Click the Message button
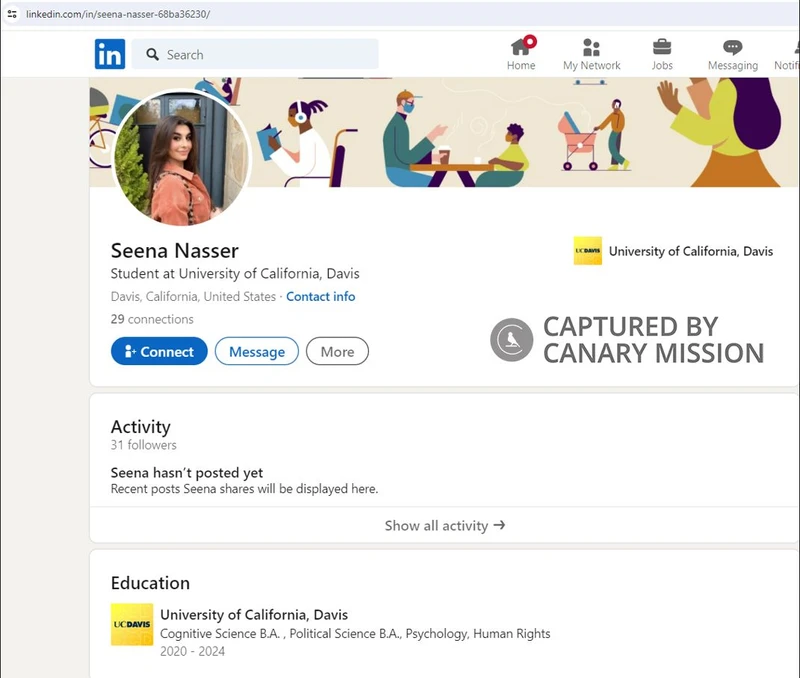800x678 pixels. click(x=257, y=351)
